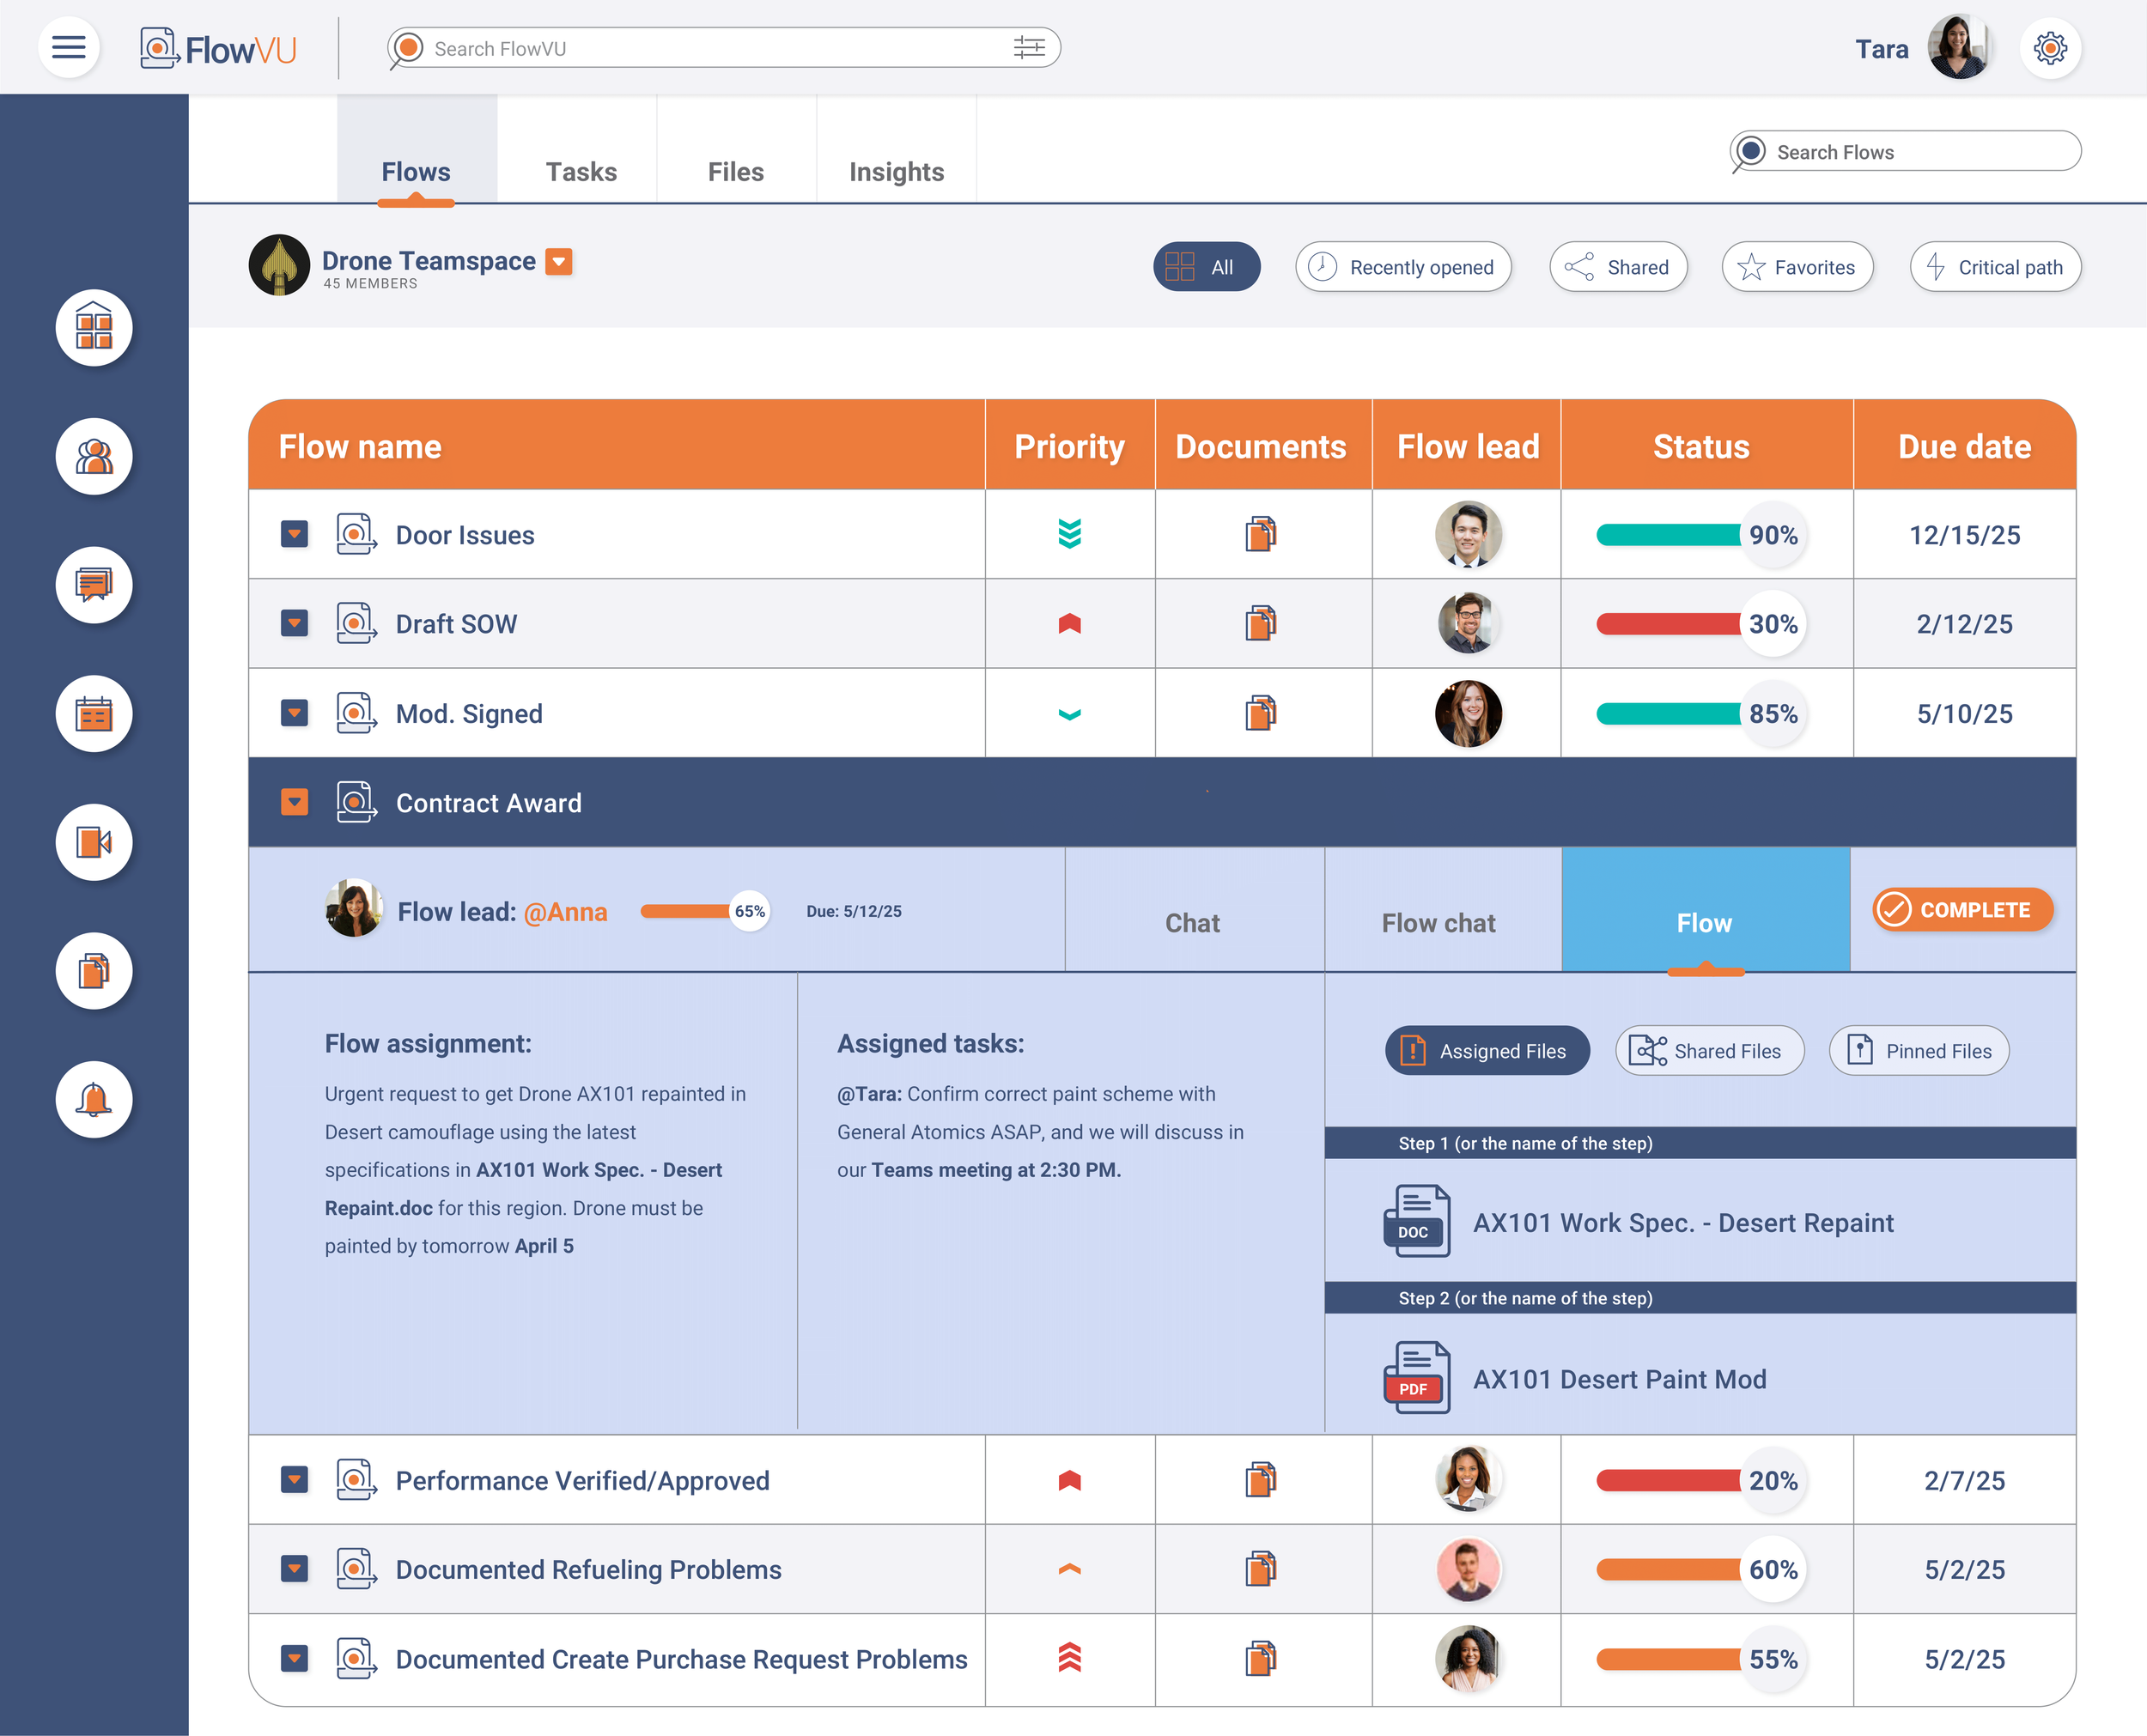The height and width of the screenshot is (1736, 2147).
Task: Open the notifications bell sidebar icon
Action: [94, 1099]
